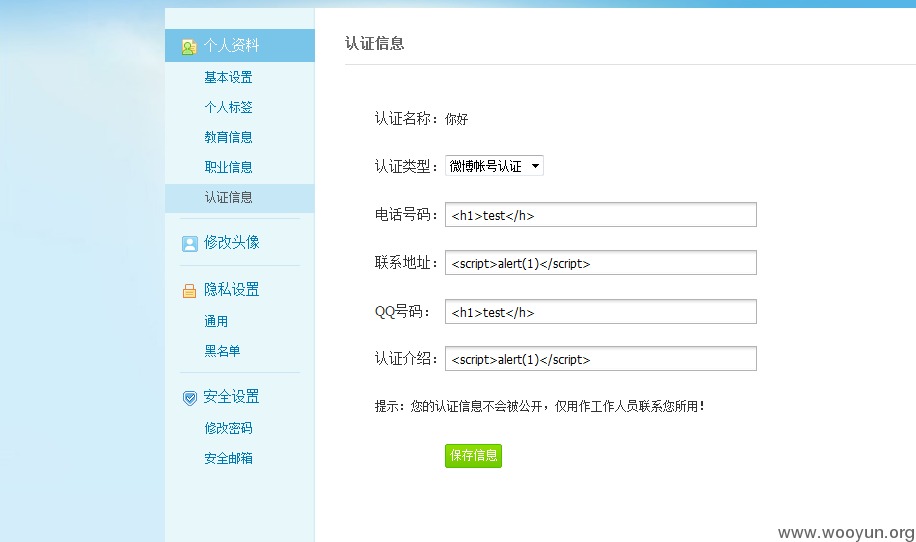
Task: Open 安全邮箱 settings
Action: [228, 458]
